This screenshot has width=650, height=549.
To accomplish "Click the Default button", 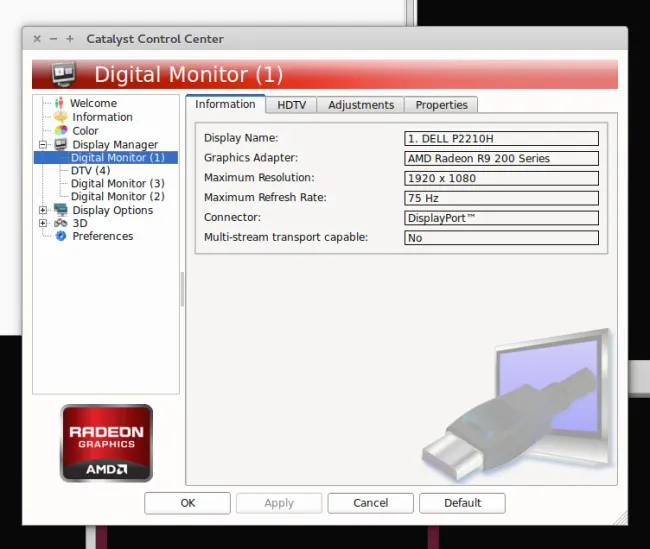I will (x=462, y=503).
